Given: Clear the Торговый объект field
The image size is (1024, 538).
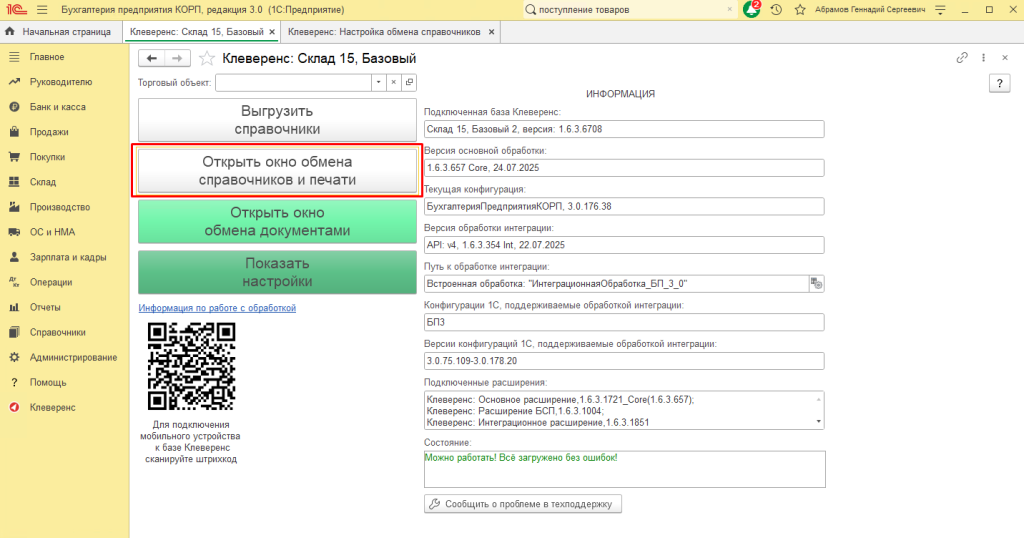Looking at the screenshot, I should coord(394,83).
